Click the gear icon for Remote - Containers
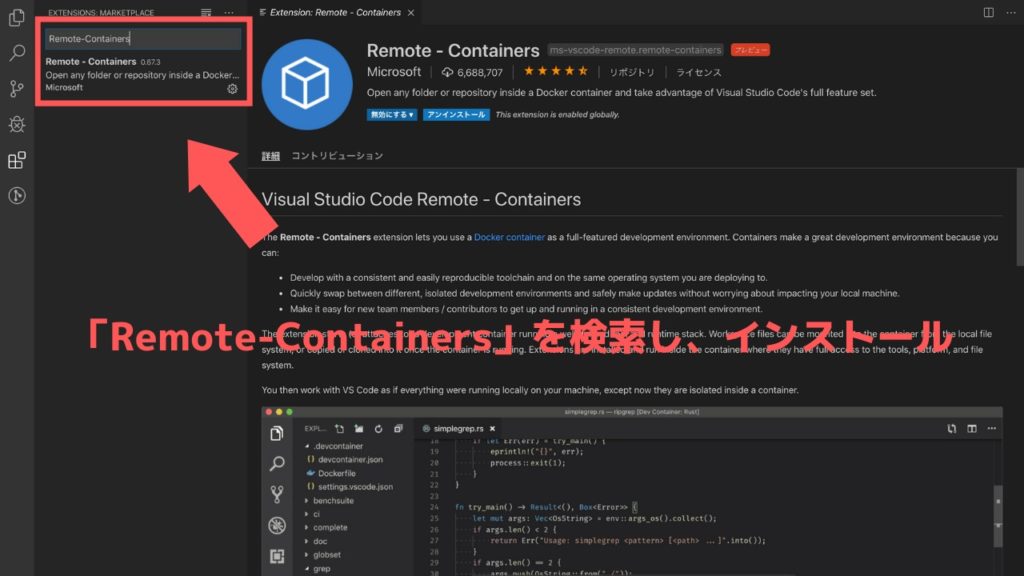Screen dimensions: 1024x576 (x=232, y=89)
